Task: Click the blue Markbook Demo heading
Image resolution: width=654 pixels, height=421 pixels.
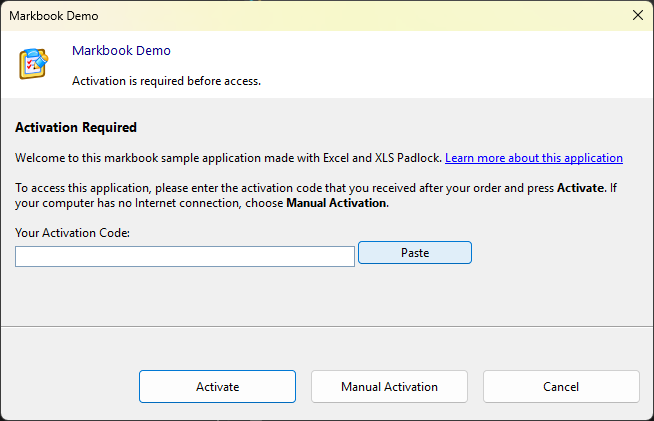Action: point(121,50)
